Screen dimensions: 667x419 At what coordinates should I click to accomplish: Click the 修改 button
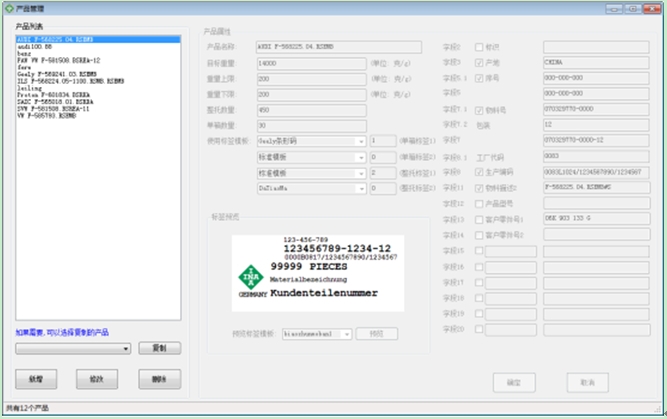(97, 381)
